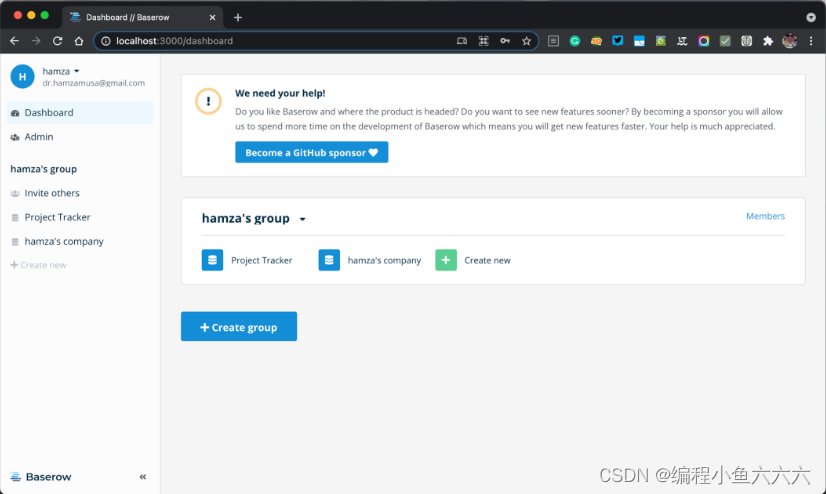This screenshot has height=494, width=826.
Task: Click the site information icon in address bar
Action: (x=106, y=41)
